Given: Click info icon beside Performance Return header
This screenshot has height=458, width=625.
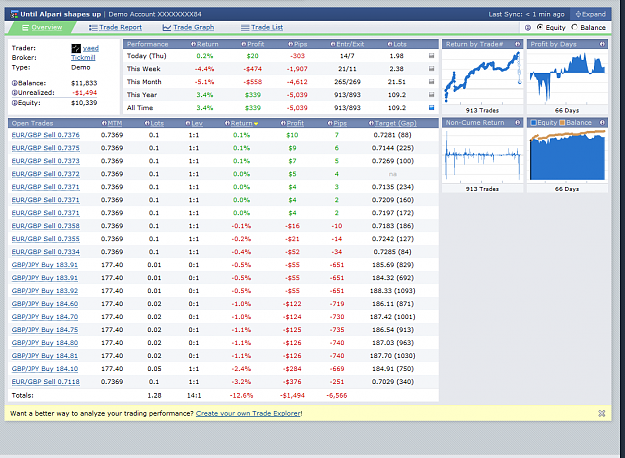Looking at the screenshot, I should coord(193,44).
